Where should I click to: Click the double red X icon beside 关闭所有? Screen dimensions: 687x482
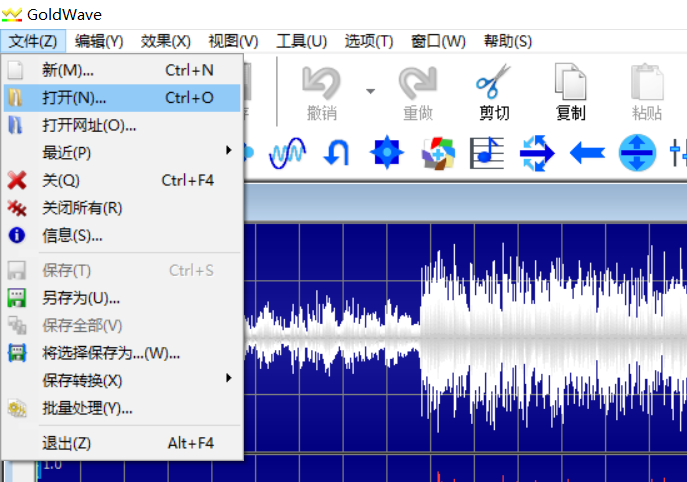(17, 208)
